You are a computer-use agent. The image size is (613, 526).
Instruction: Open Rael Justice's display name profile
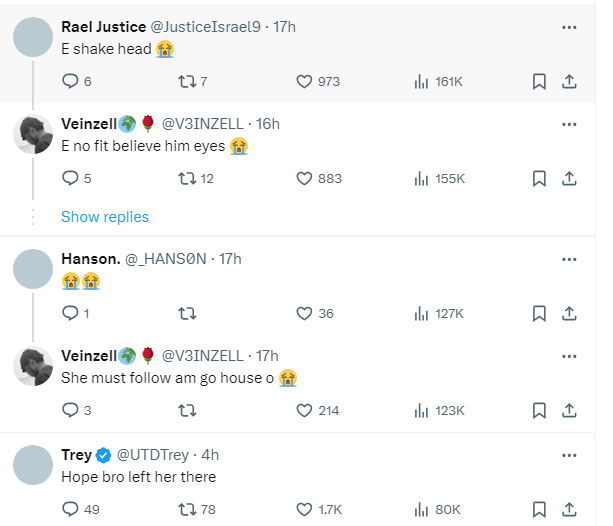point(105,27)
